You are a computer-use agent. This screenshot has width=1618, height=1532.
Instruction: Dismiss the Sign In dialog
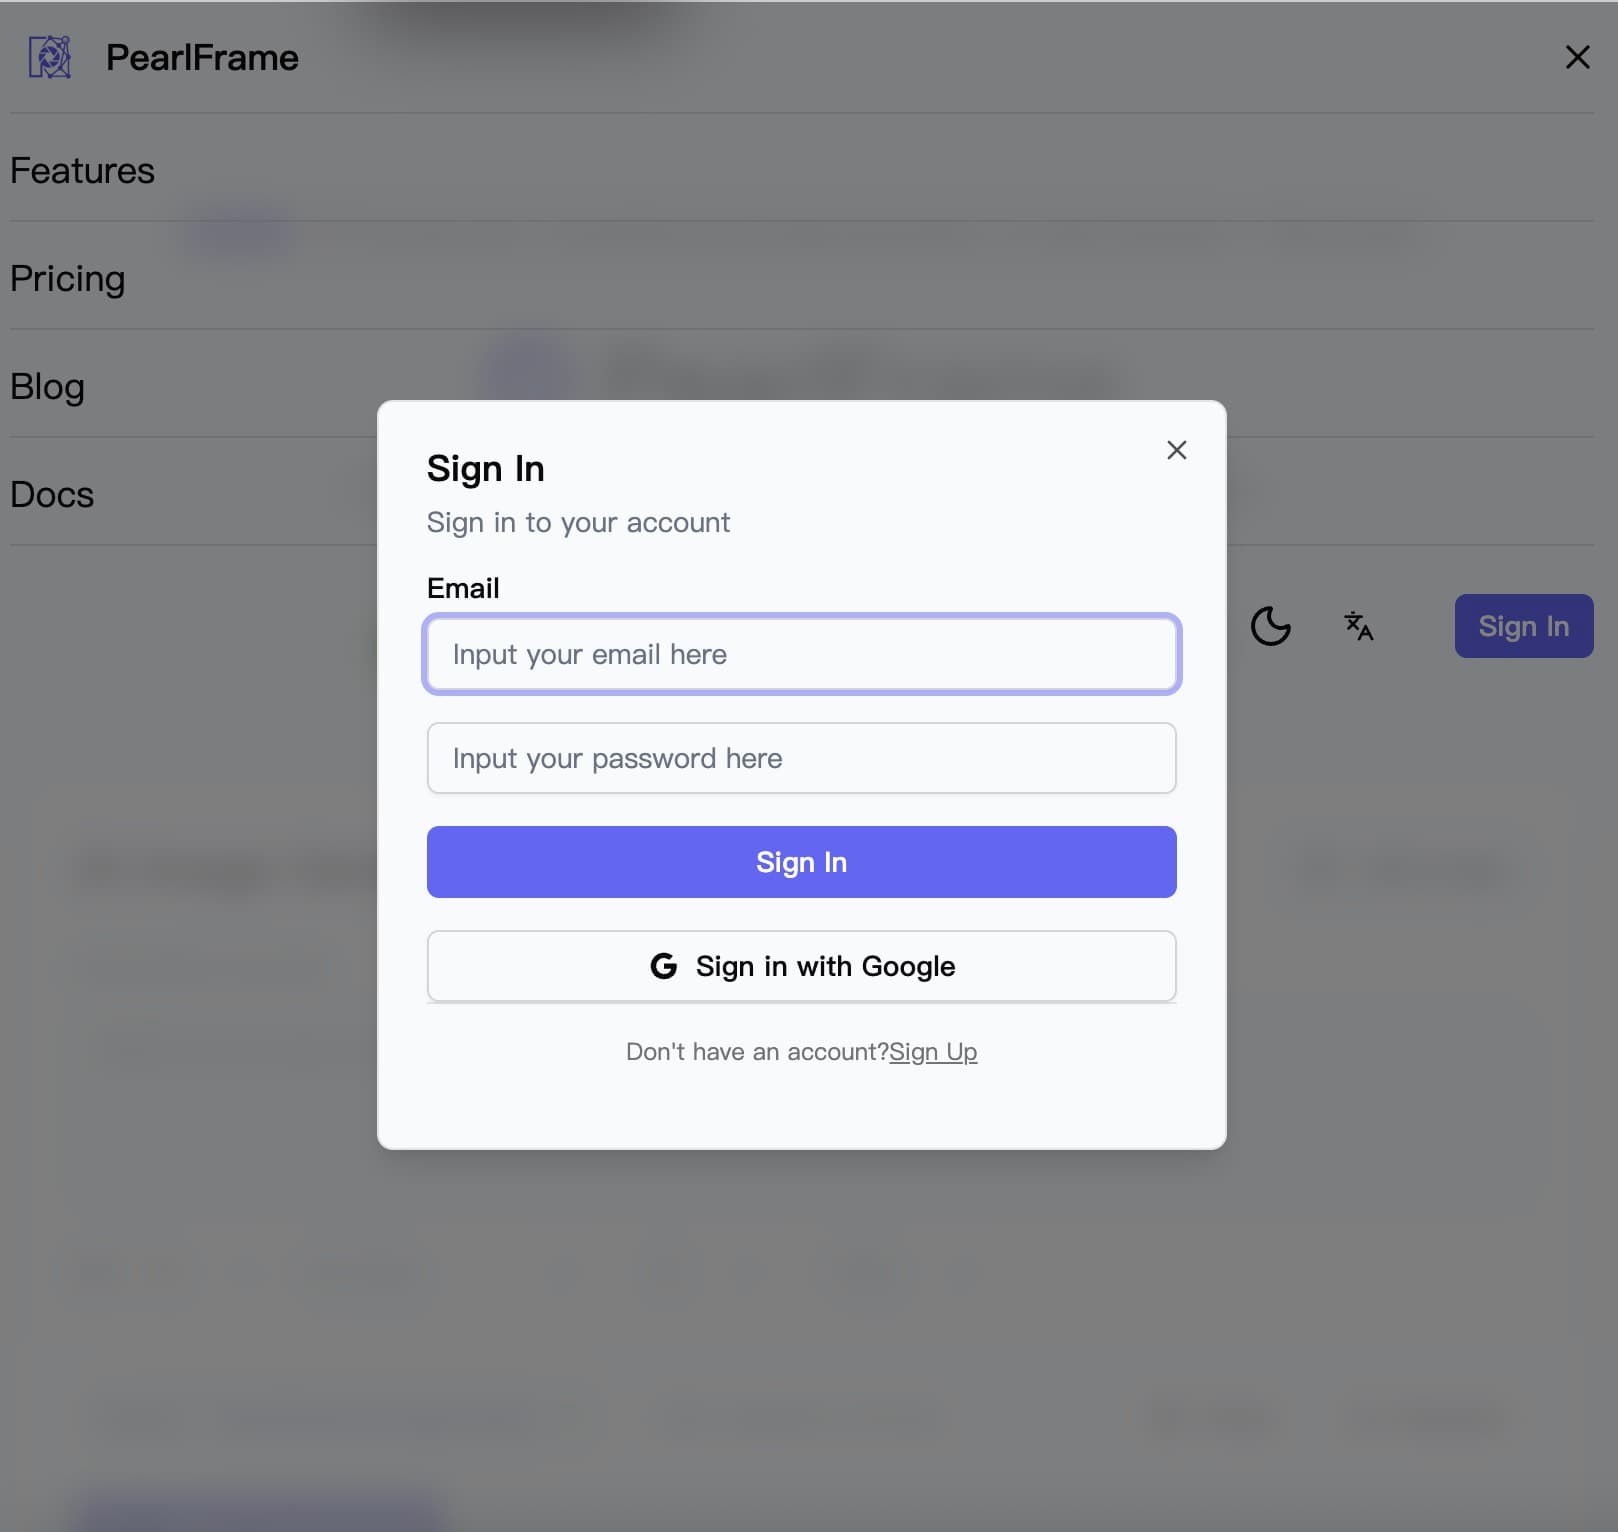click(x=1176, y=450)
